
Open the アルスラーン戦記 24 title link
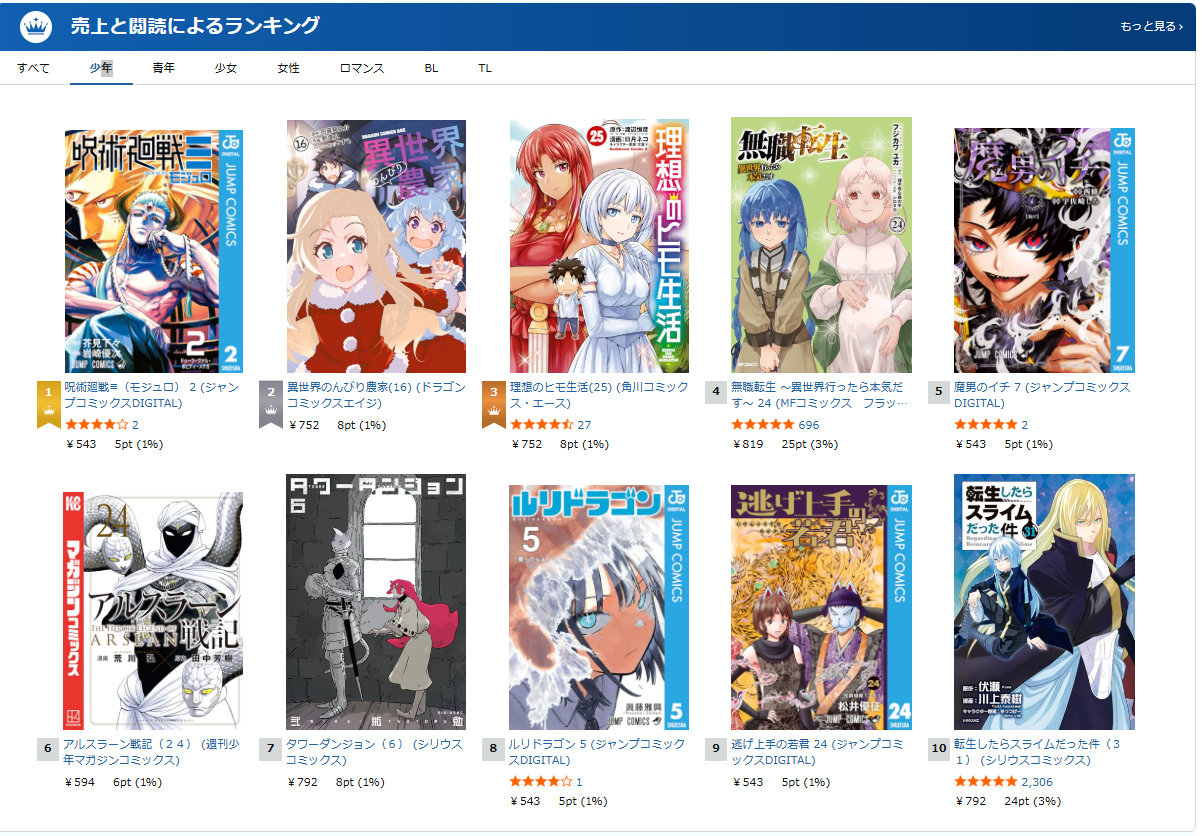(148, 752)
